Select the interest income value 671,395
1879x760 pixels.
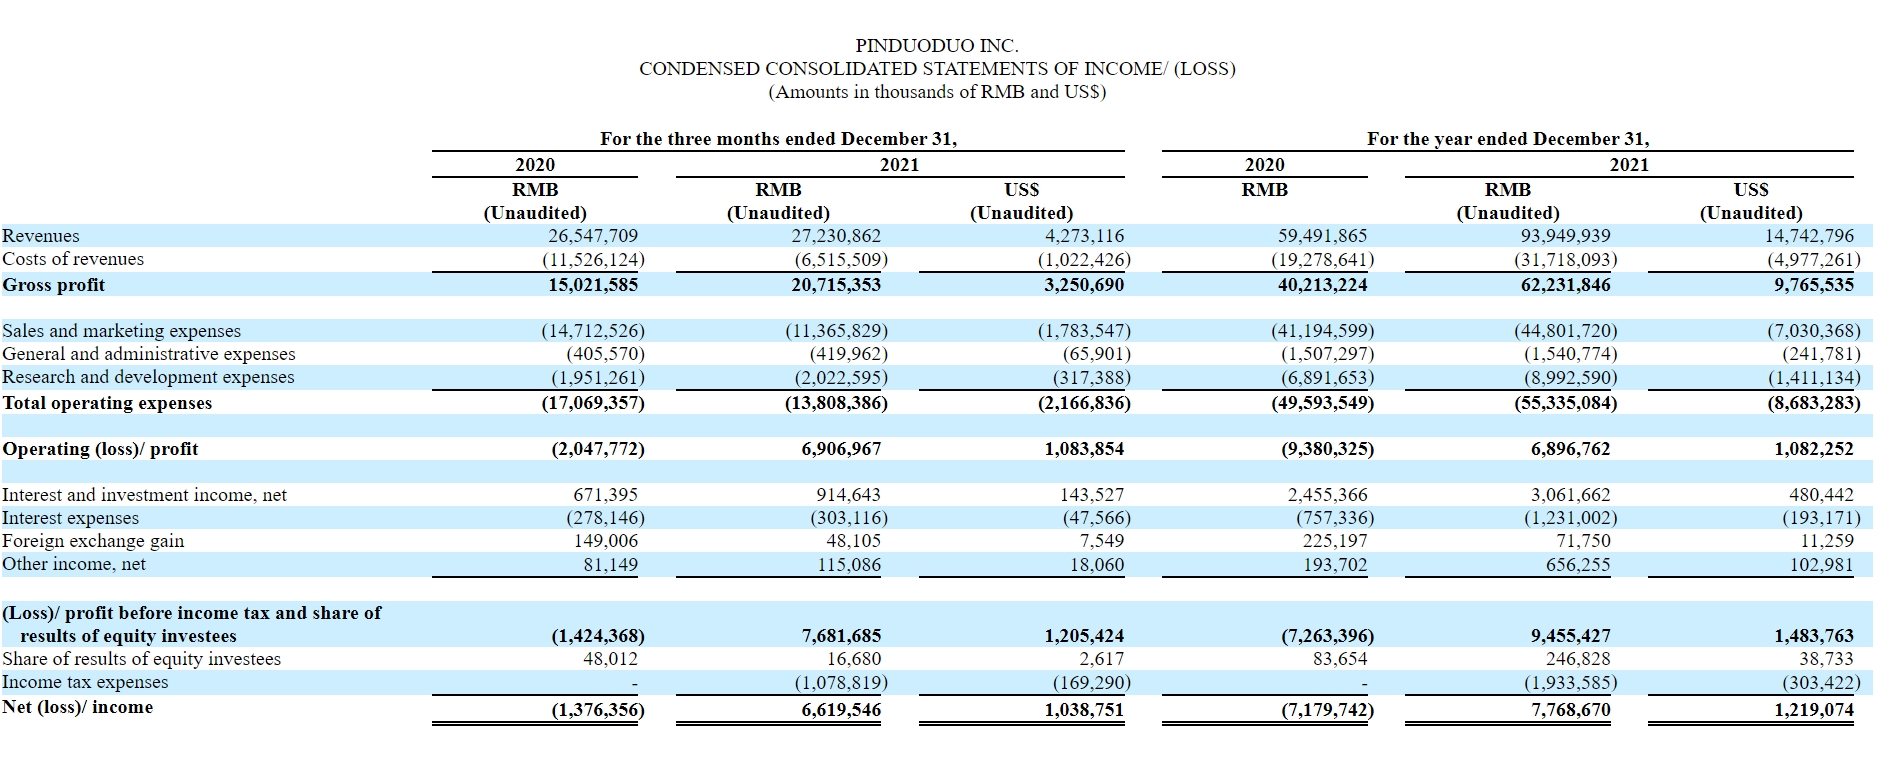pyautogui.click(x=605, y=495)
